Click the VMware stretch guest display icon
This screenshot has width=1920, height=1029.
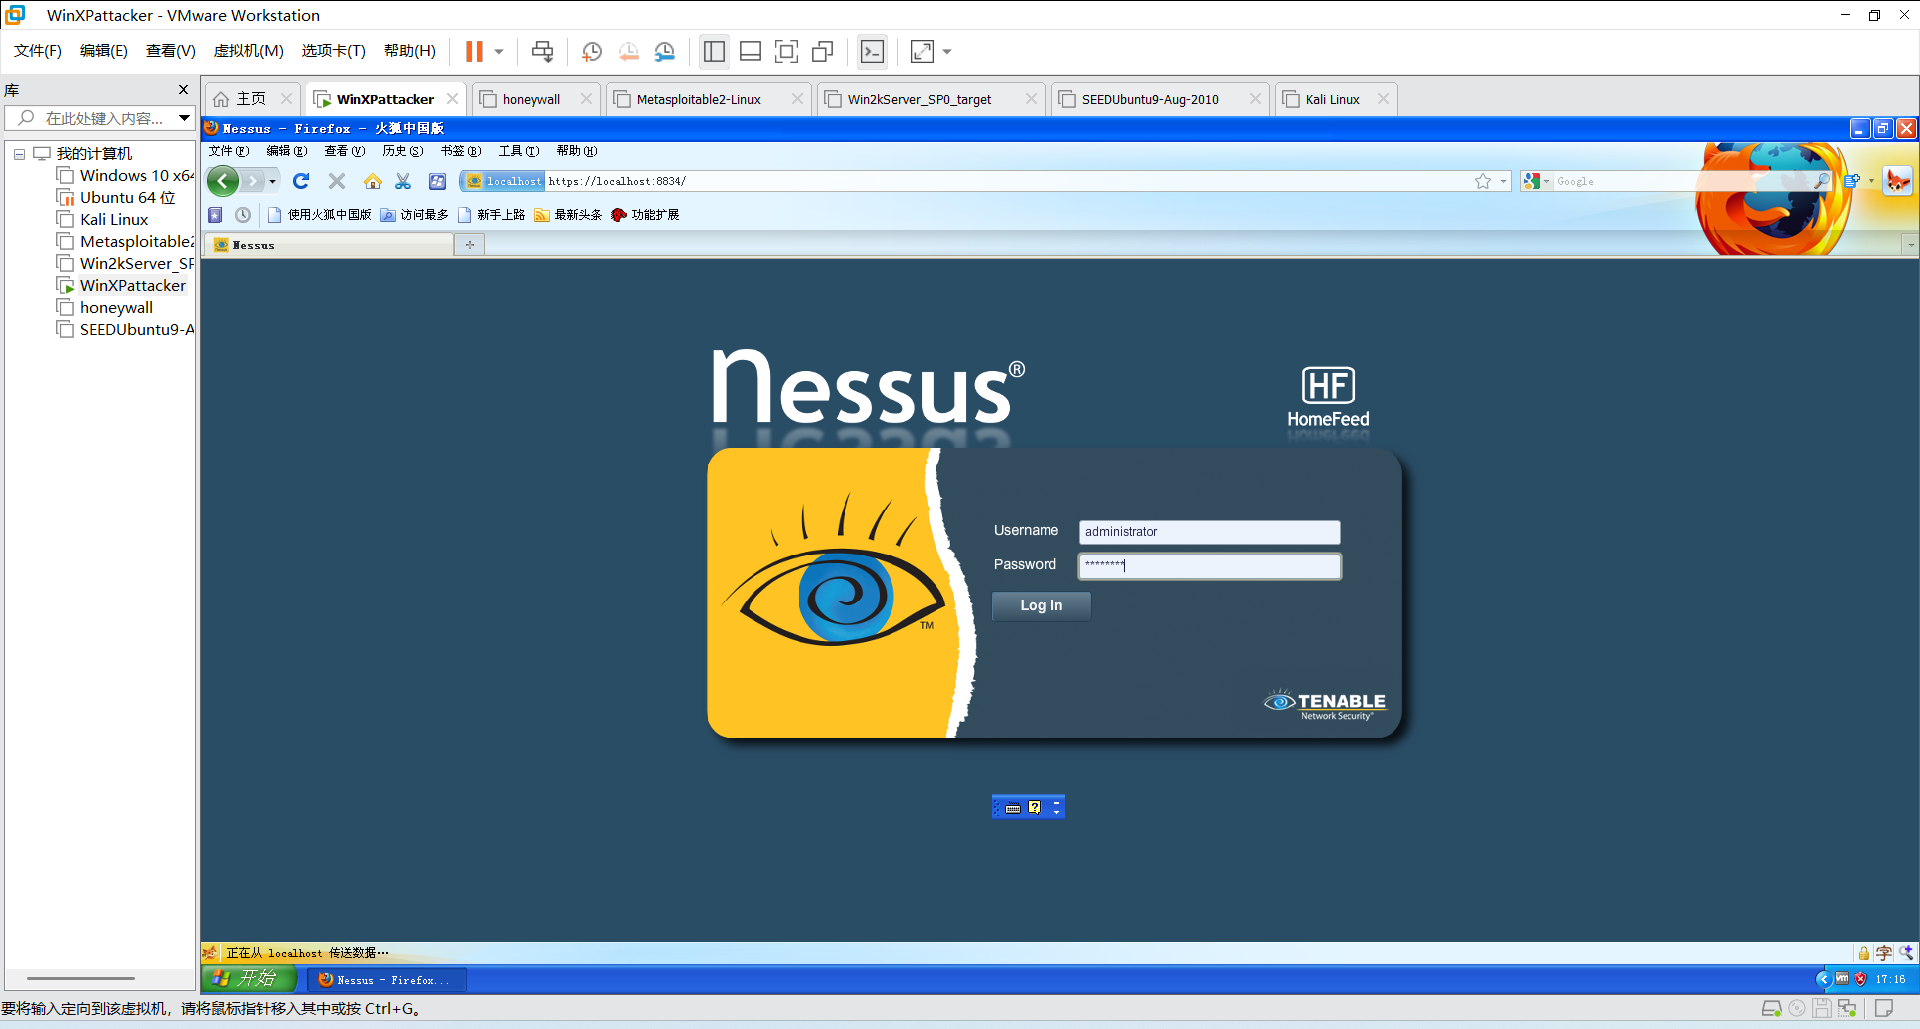(922, 51)
